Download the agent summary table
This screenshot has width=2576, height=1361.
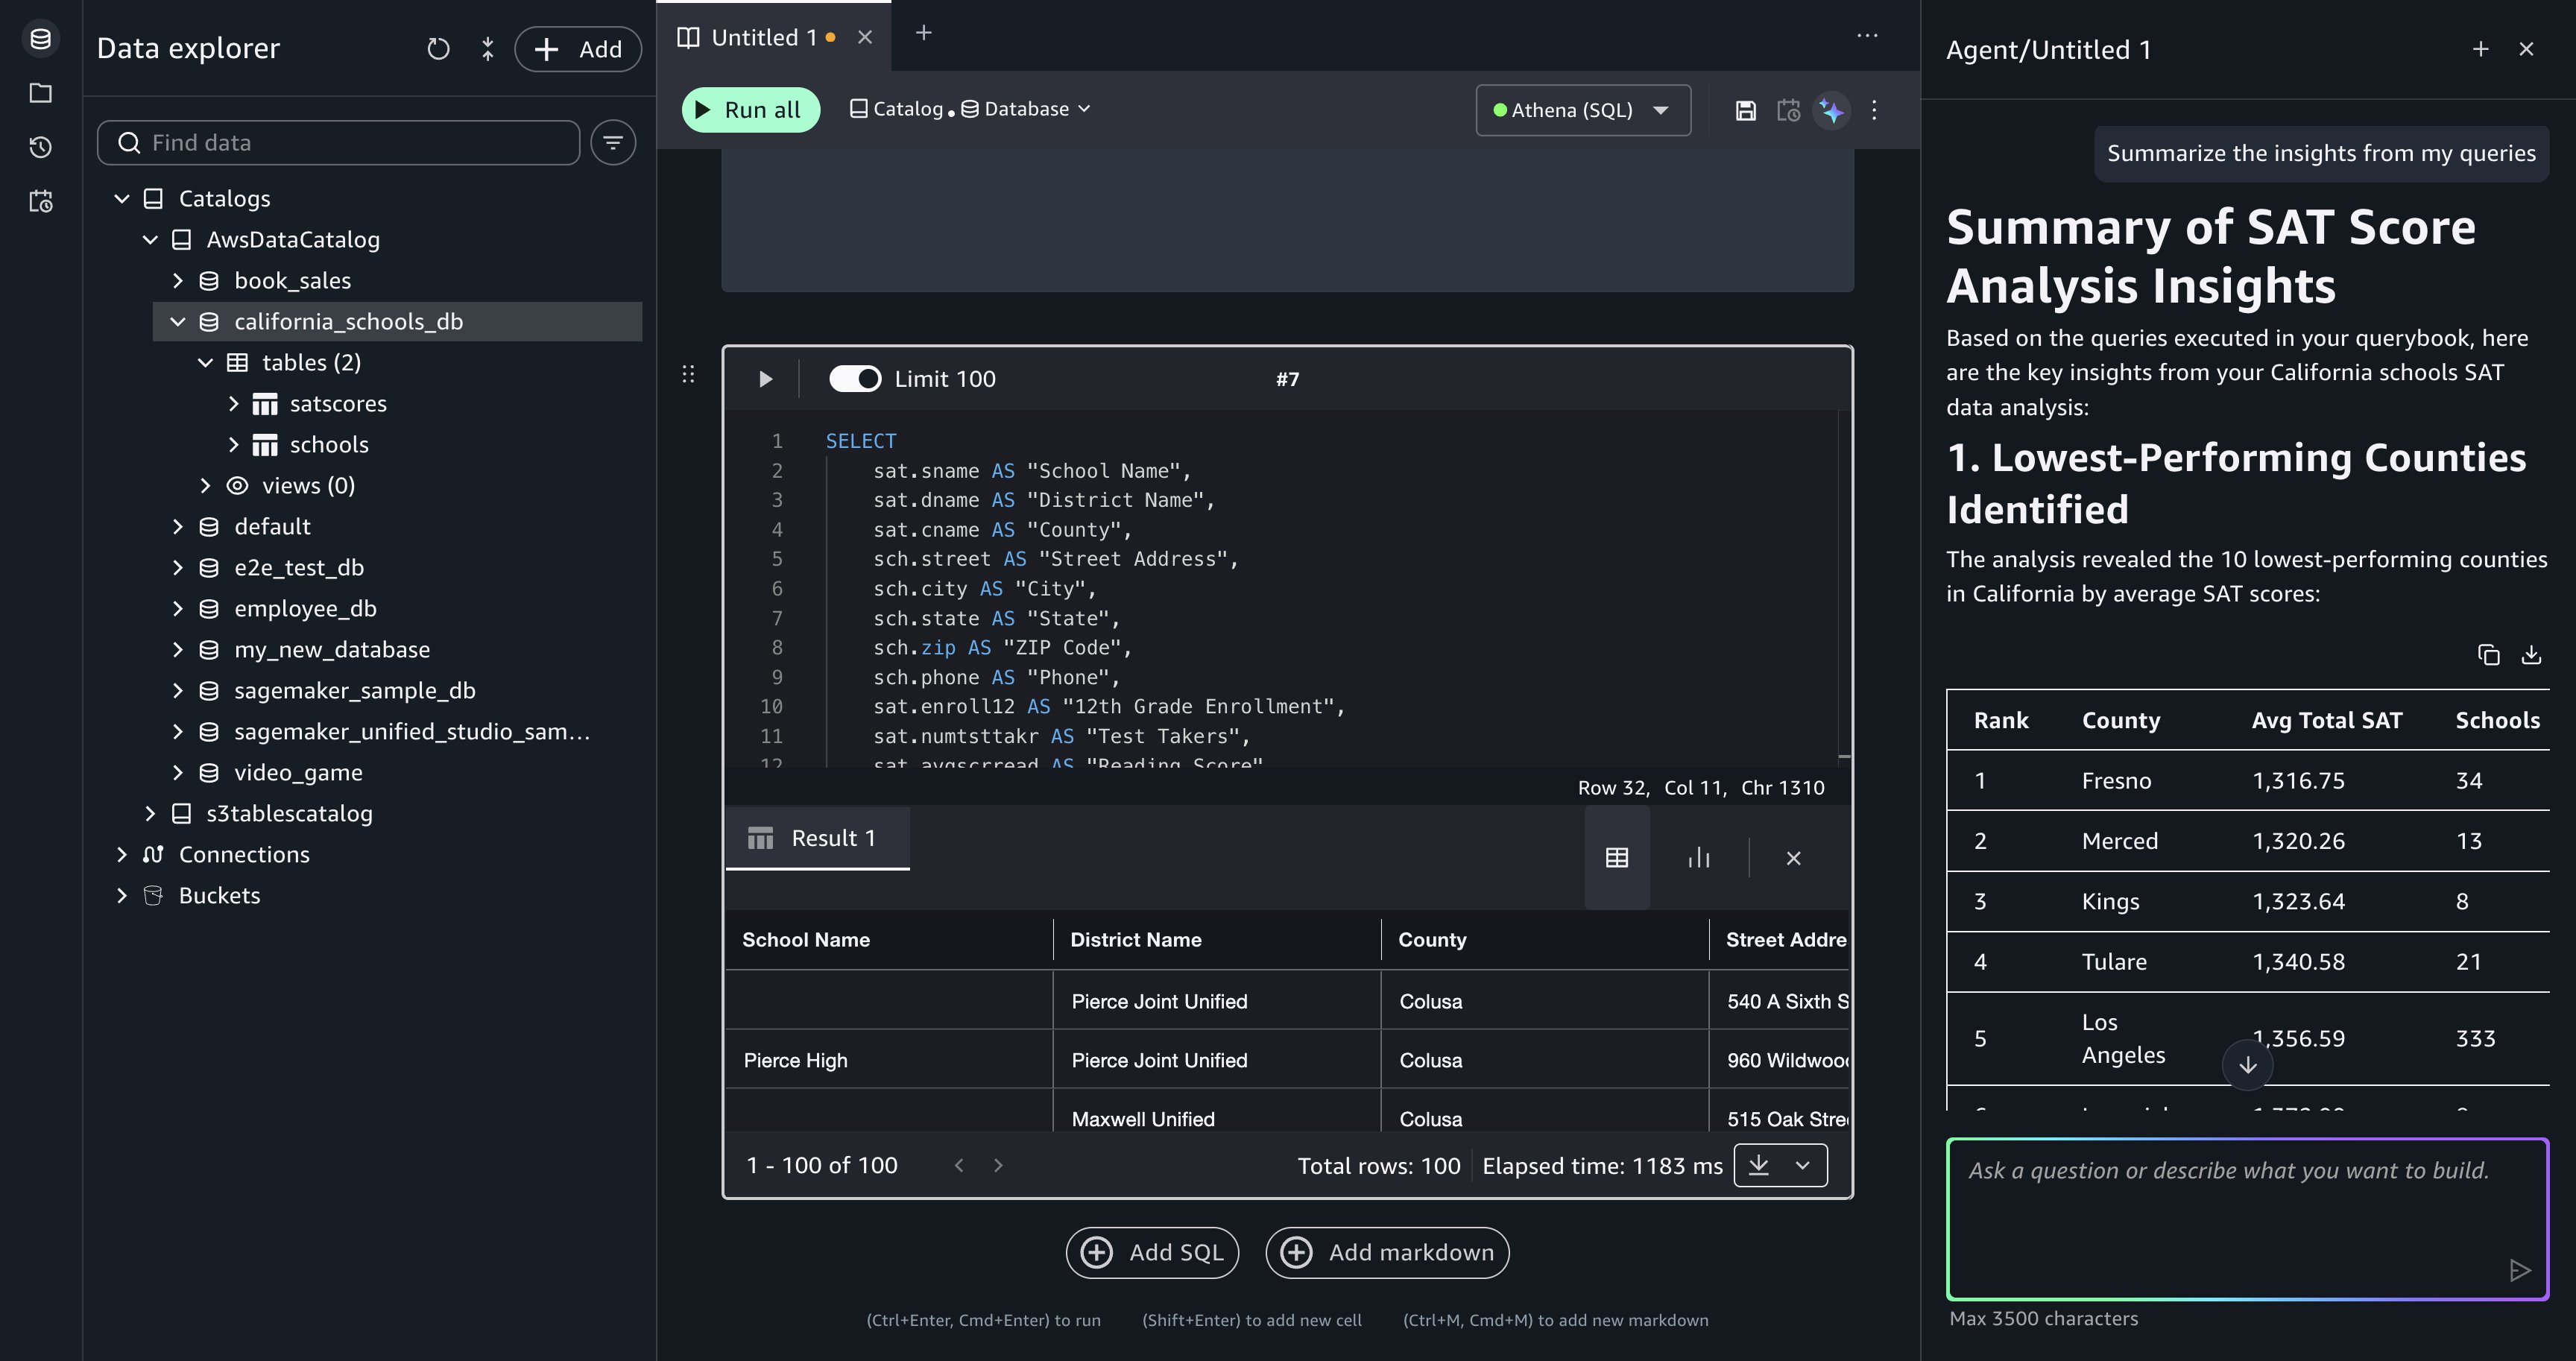coord(2531,655)
